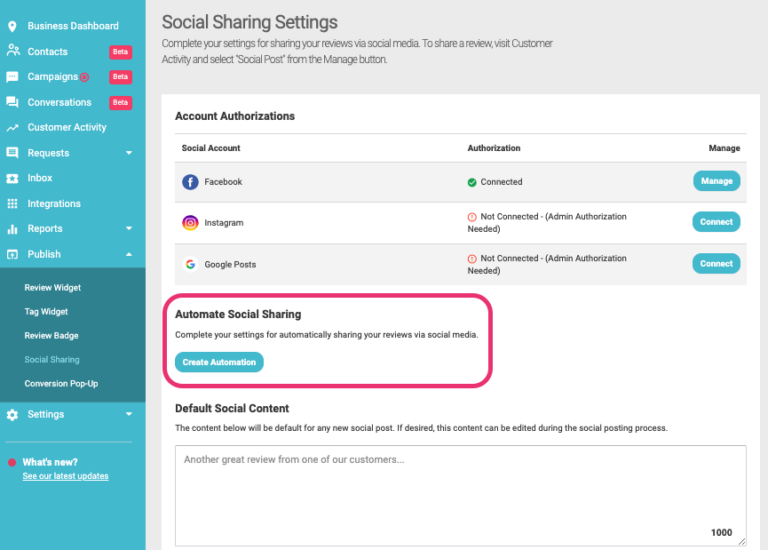The height and width of the screenshot is (550, 768).
Task: Click the Facebook logo icon in table
Action: [x=190, y=182]
